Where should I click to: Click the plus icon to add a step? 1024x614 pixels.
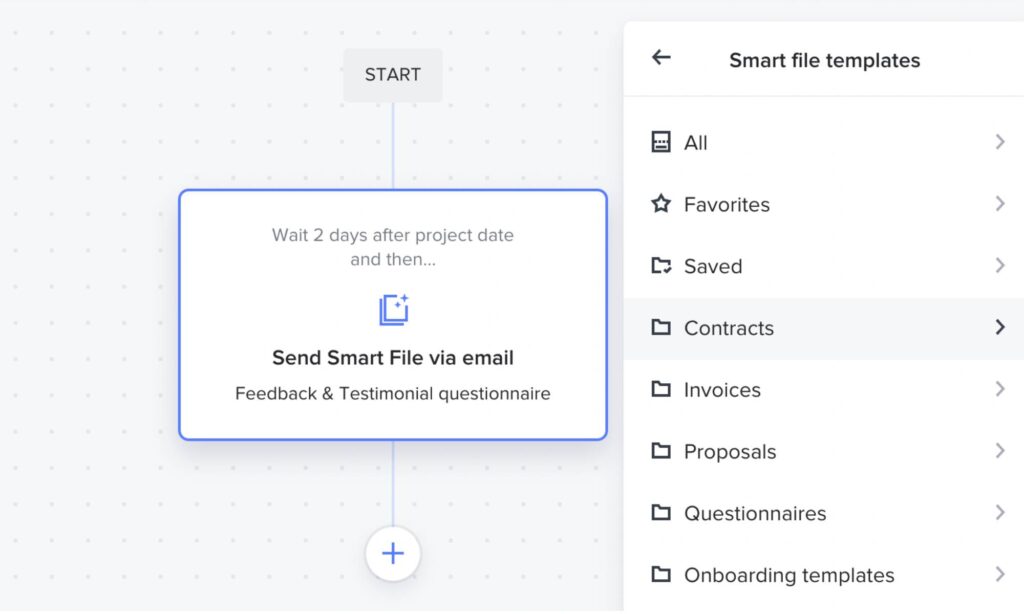pos(393,553)
